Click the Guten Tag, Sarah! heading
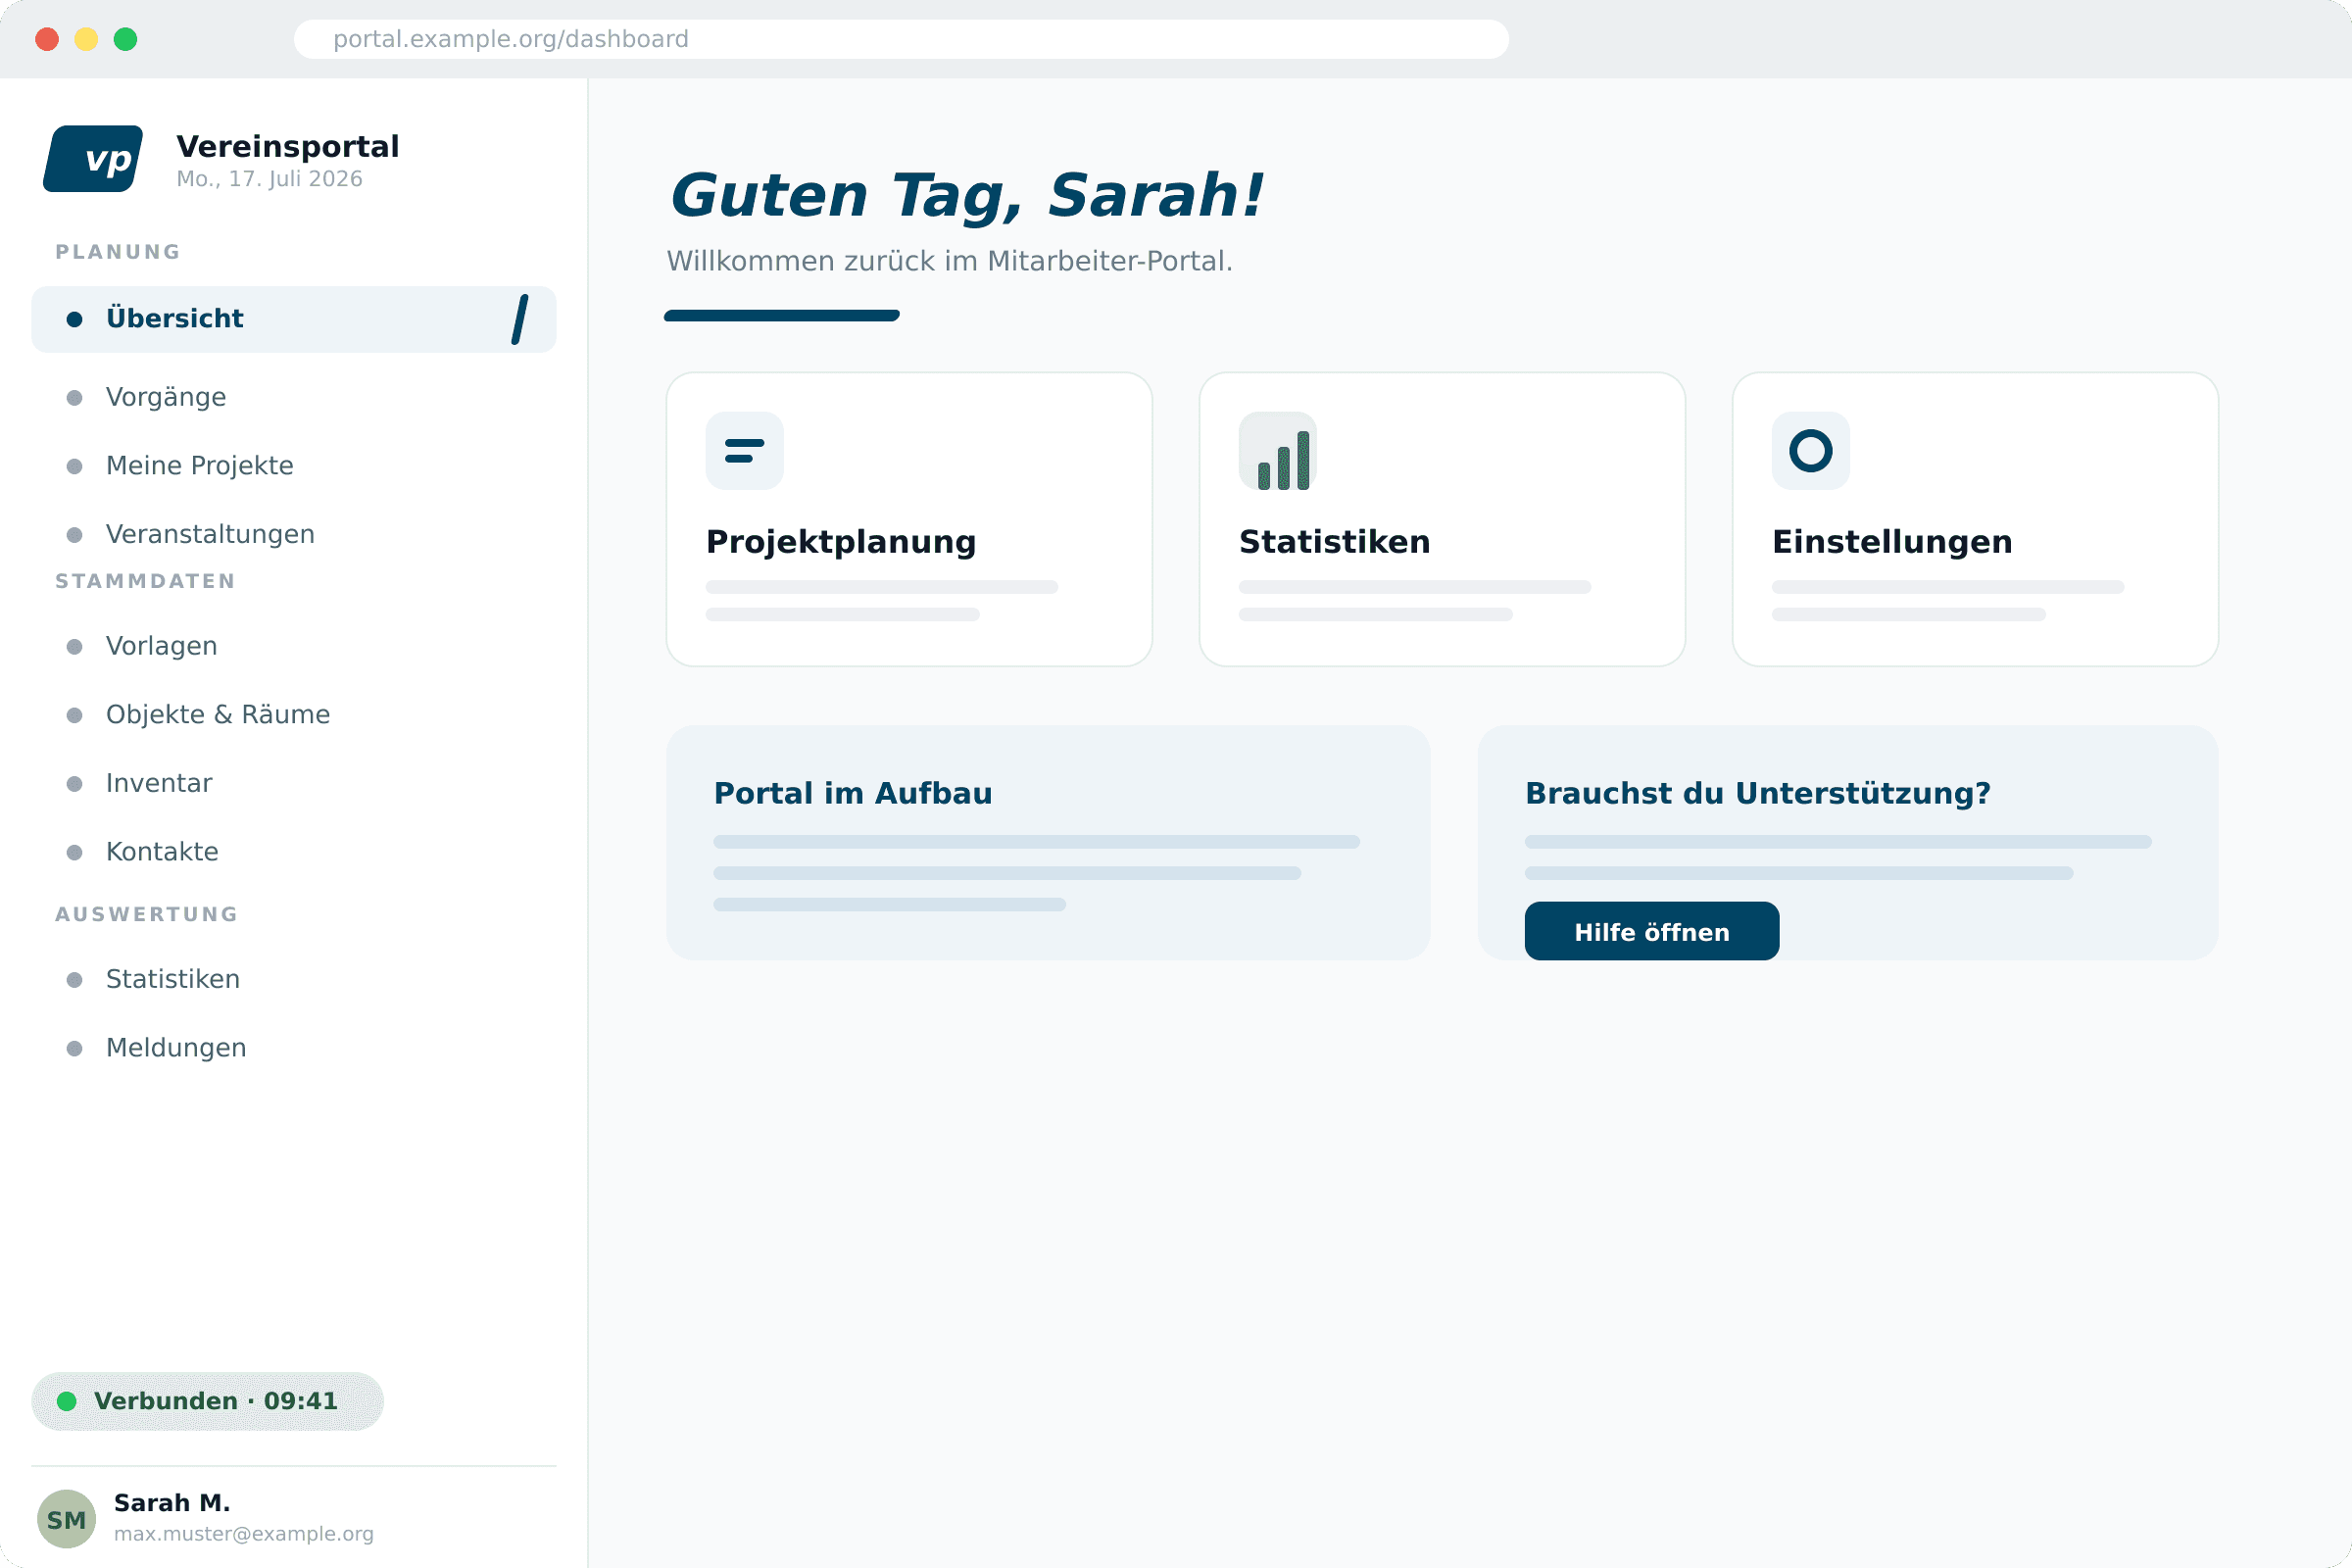The width and height of the screenshot is (2352, 1568). point(966,195)
